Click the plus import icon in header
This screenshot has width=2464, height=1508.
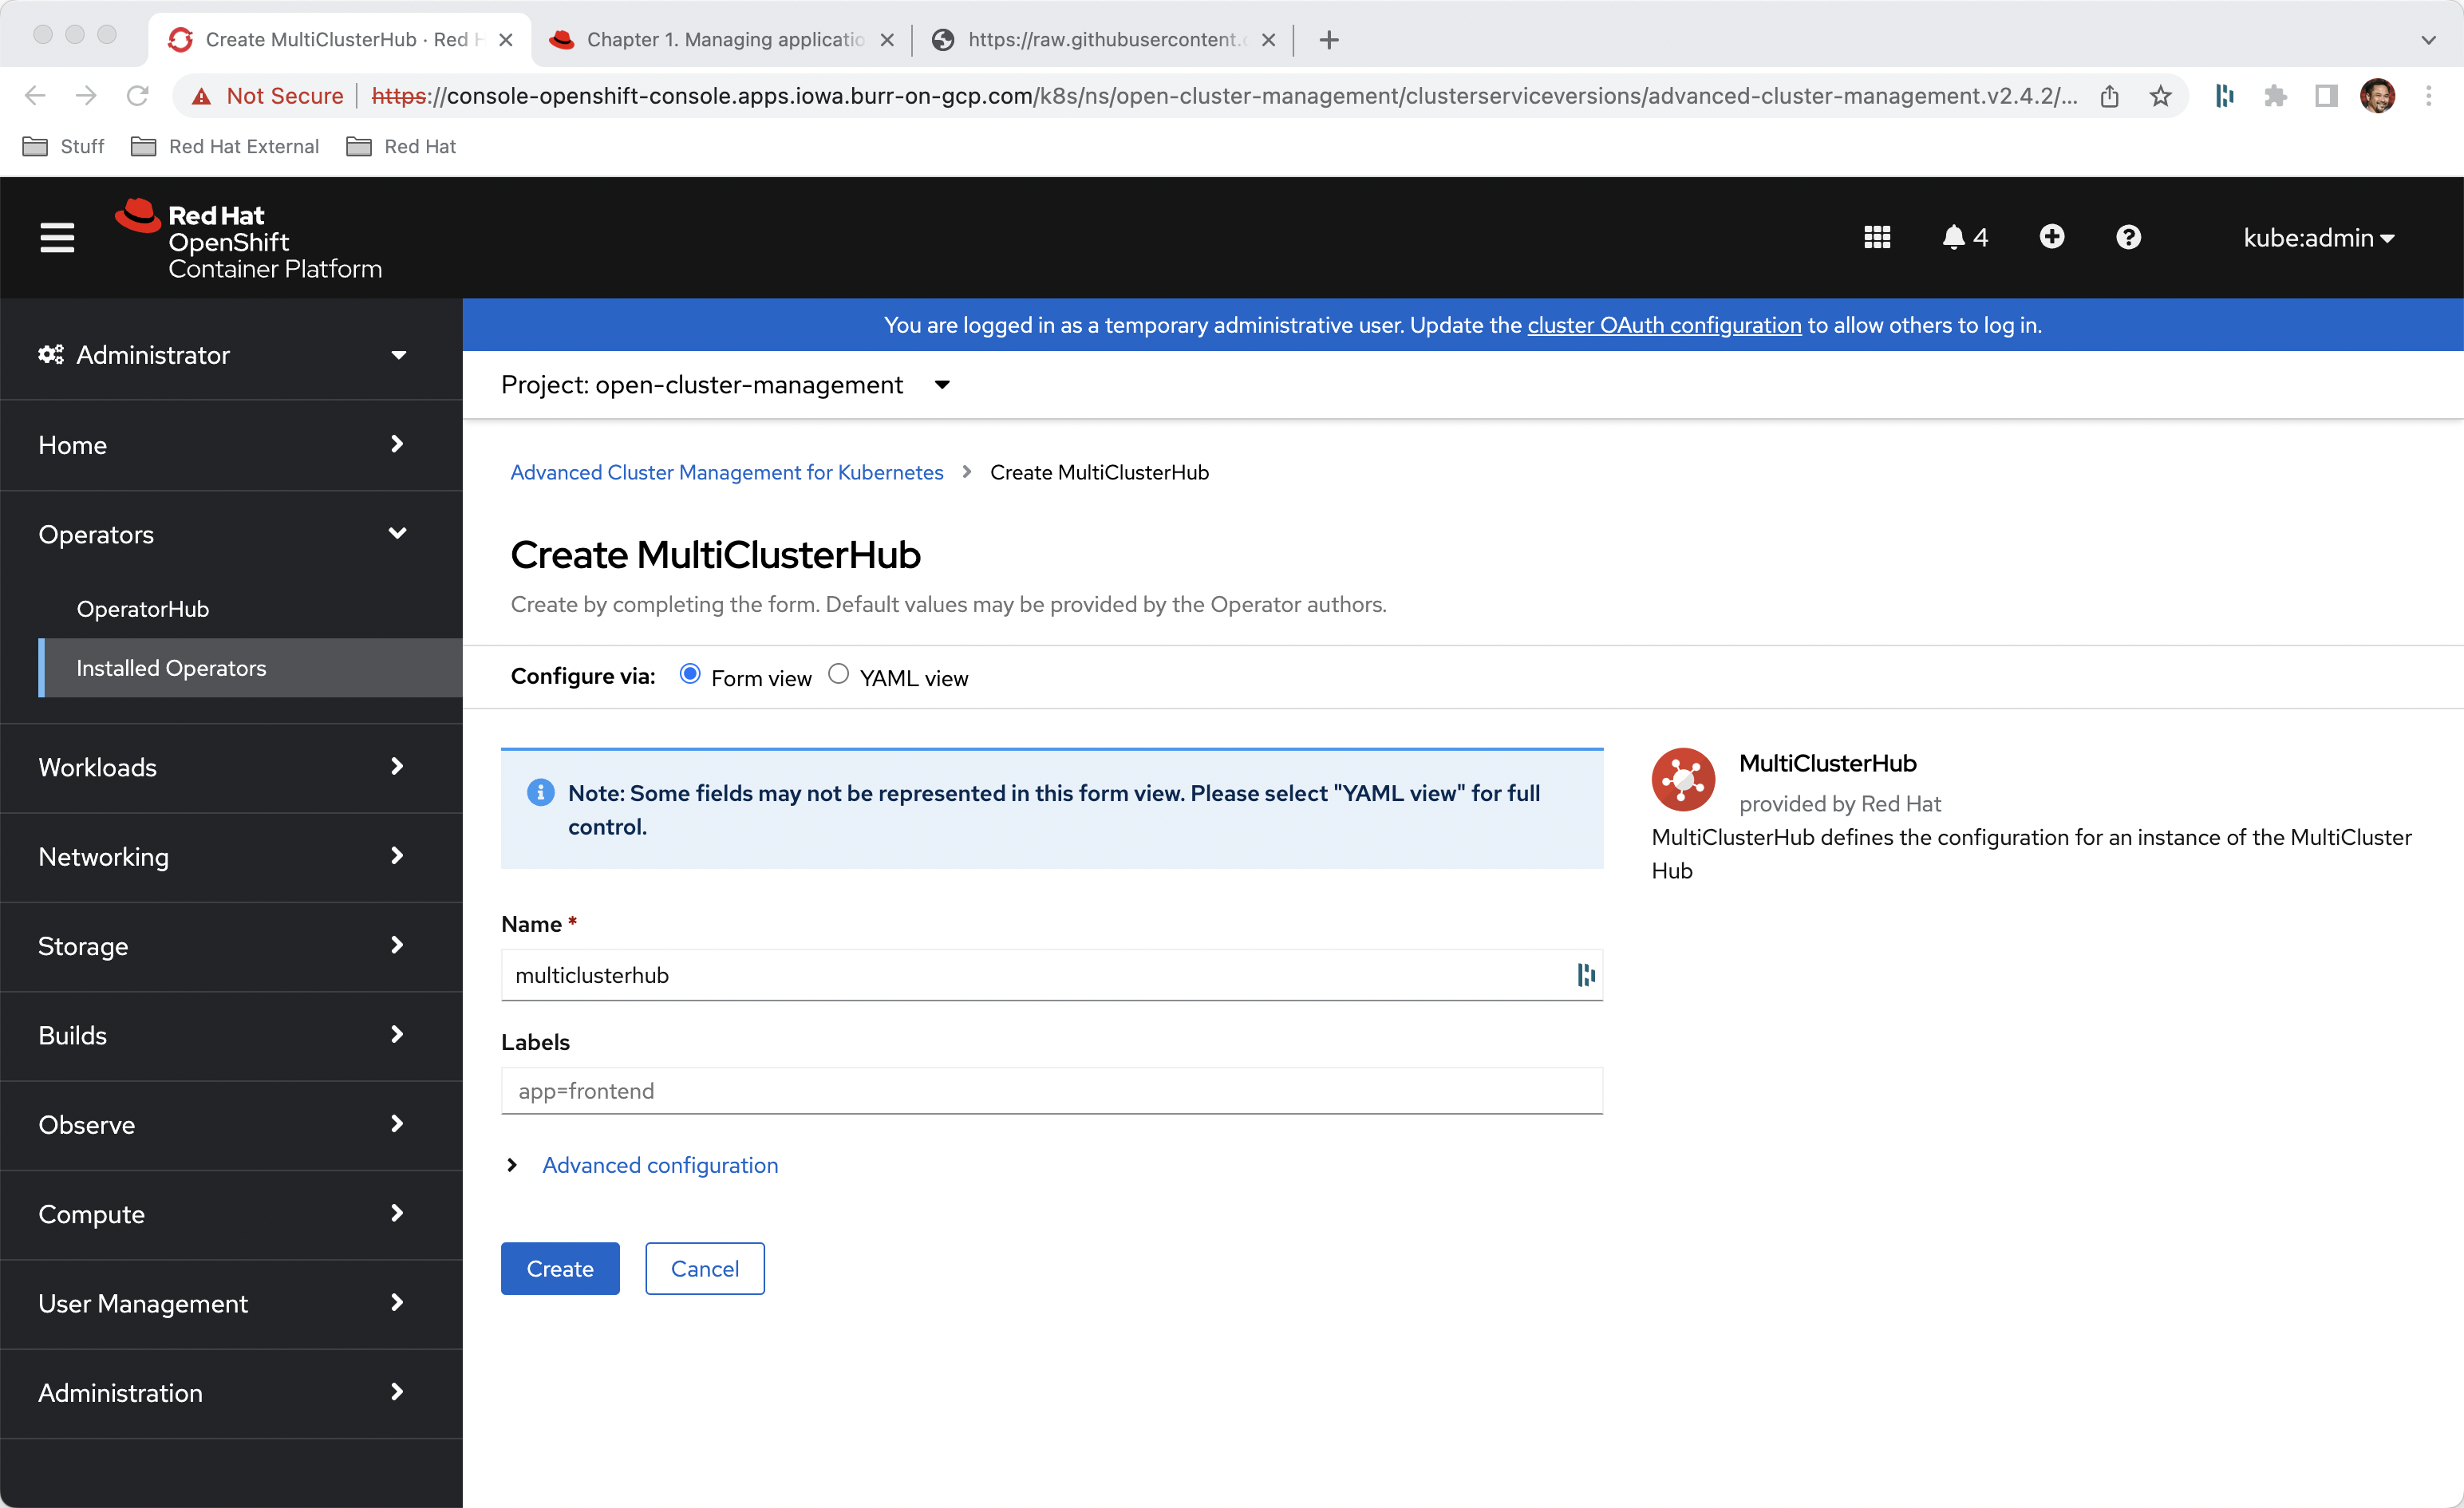coord(2051,238)
